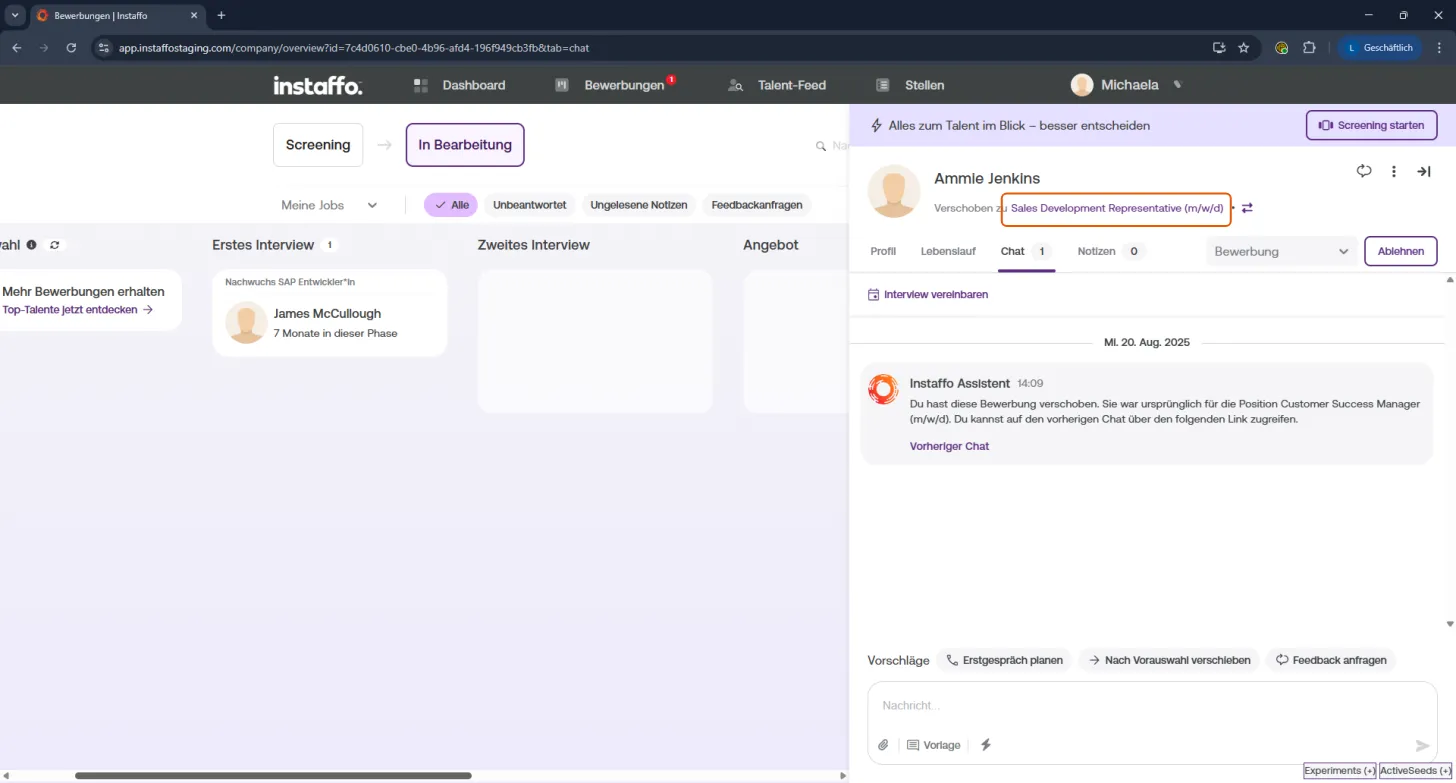Viewport: 1456px width, 783px height.
Task: Start screening with Screening starten button
Action: [1372, 126]
